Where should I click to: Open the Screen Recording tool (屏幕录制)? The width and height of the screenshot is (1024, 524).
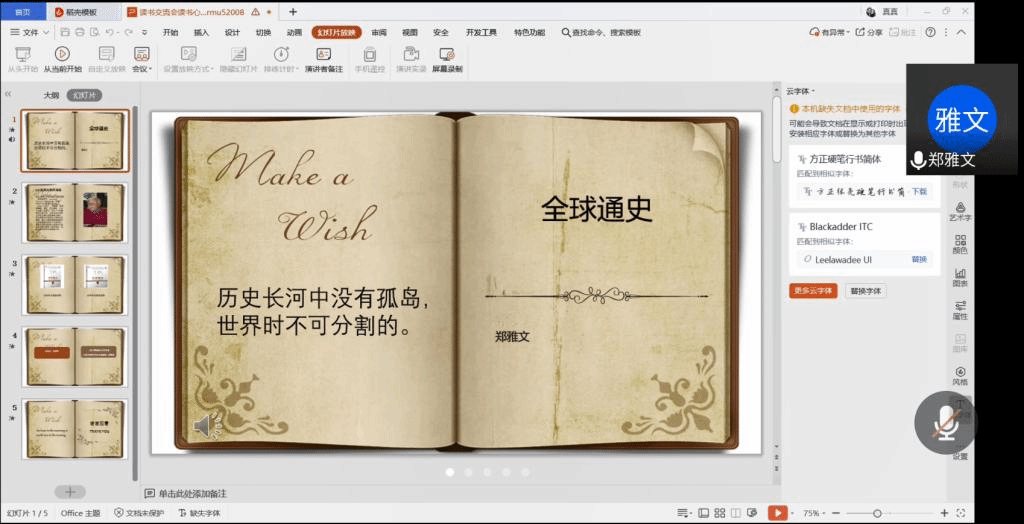coord(446,59)
